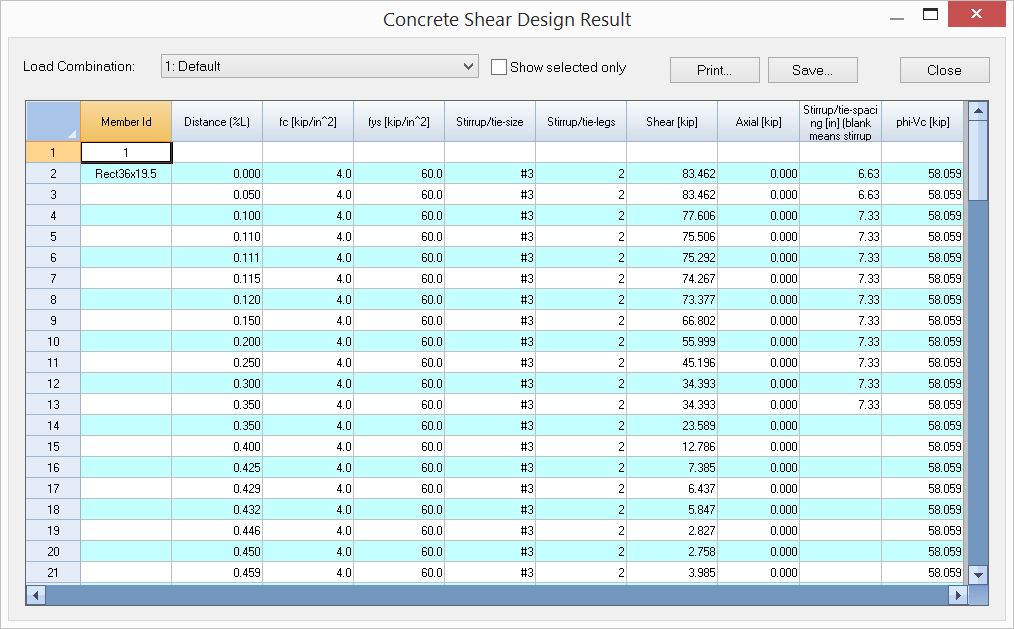Click the Print button
The height and width of the screenshot is (629, 1014).
click(x=713, y=70)
